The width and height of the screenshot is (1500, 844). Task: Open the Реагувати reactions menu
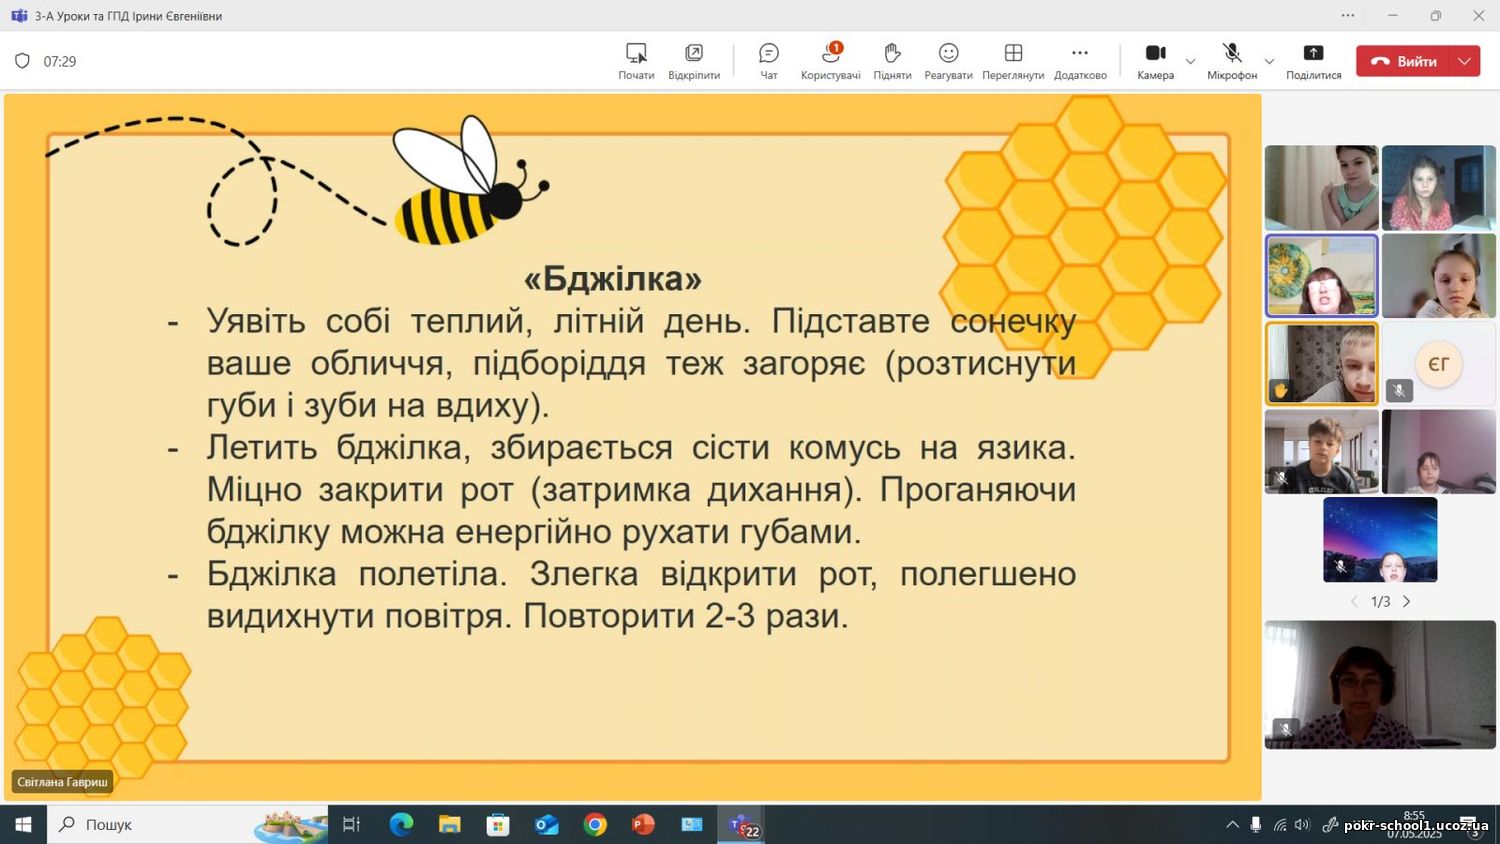pos(948,60)
